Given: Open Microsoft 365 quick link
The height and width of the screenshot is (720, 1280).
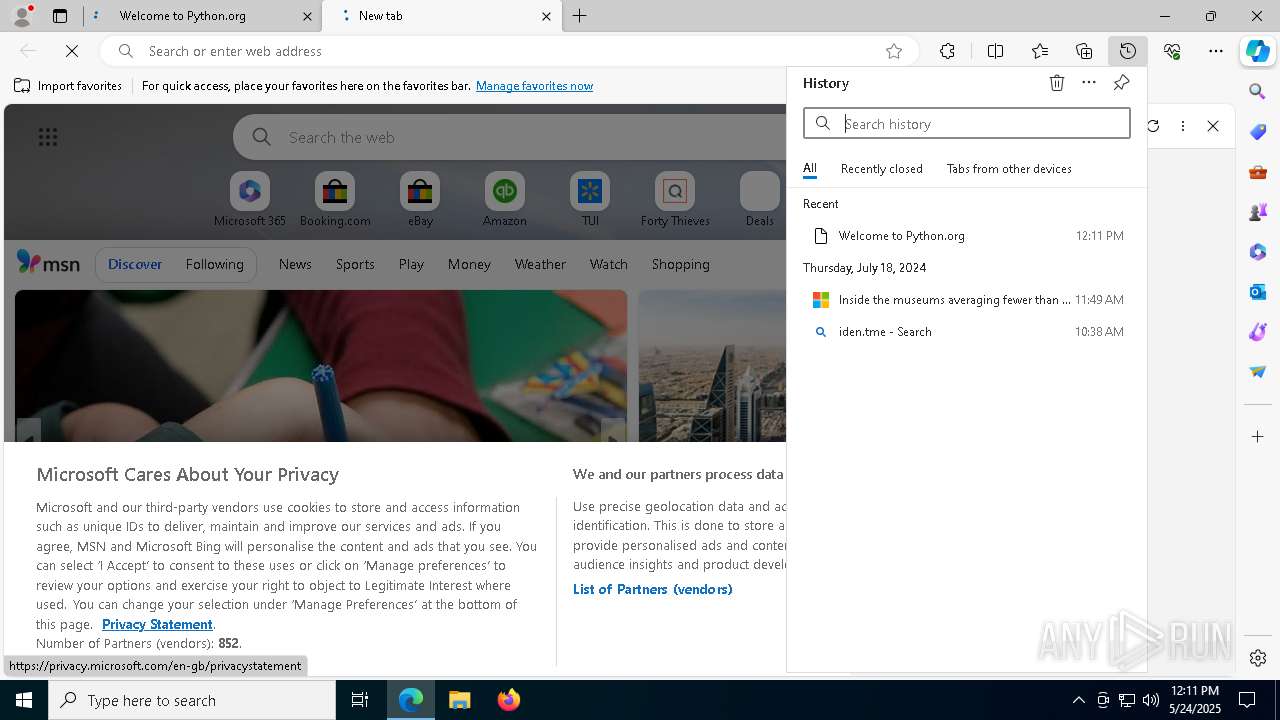Looking at the screenshot, I should coord(250,200).
